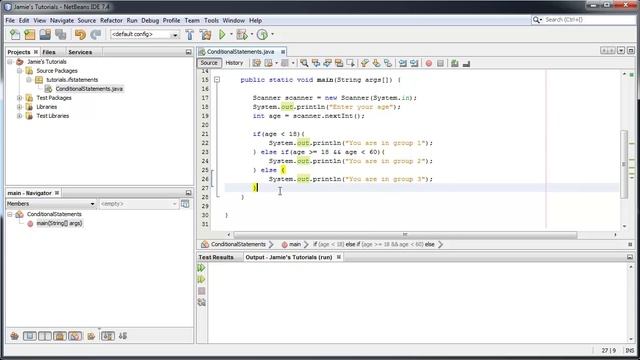
Task: Toggle Show Inherited Members in the Navigator filters
Action: point(15,336)
